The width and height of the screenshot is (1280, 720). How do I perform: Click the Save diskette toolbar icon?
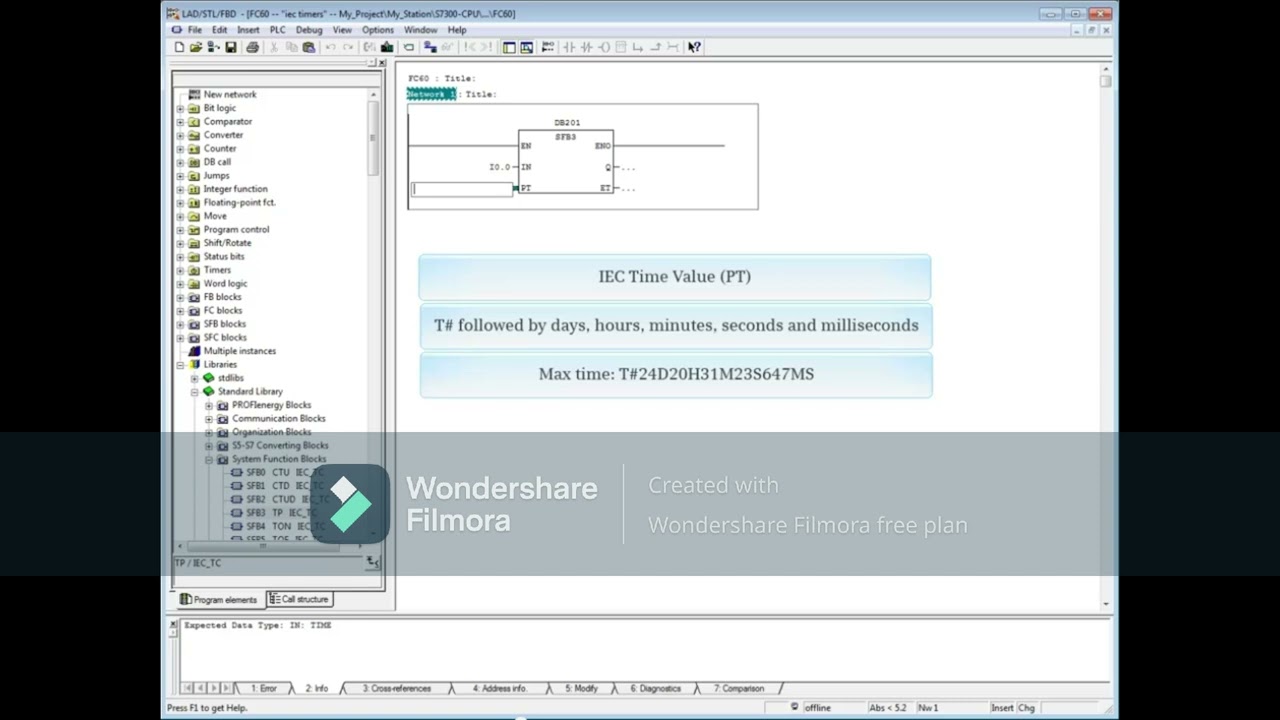pos(231,47)
